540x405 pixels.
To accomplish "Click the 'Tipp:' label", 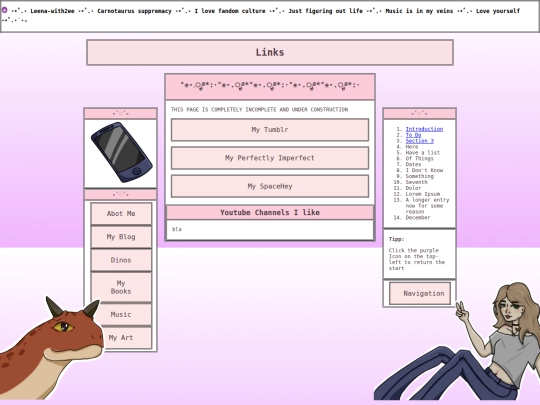I will [x=396, y=239].
